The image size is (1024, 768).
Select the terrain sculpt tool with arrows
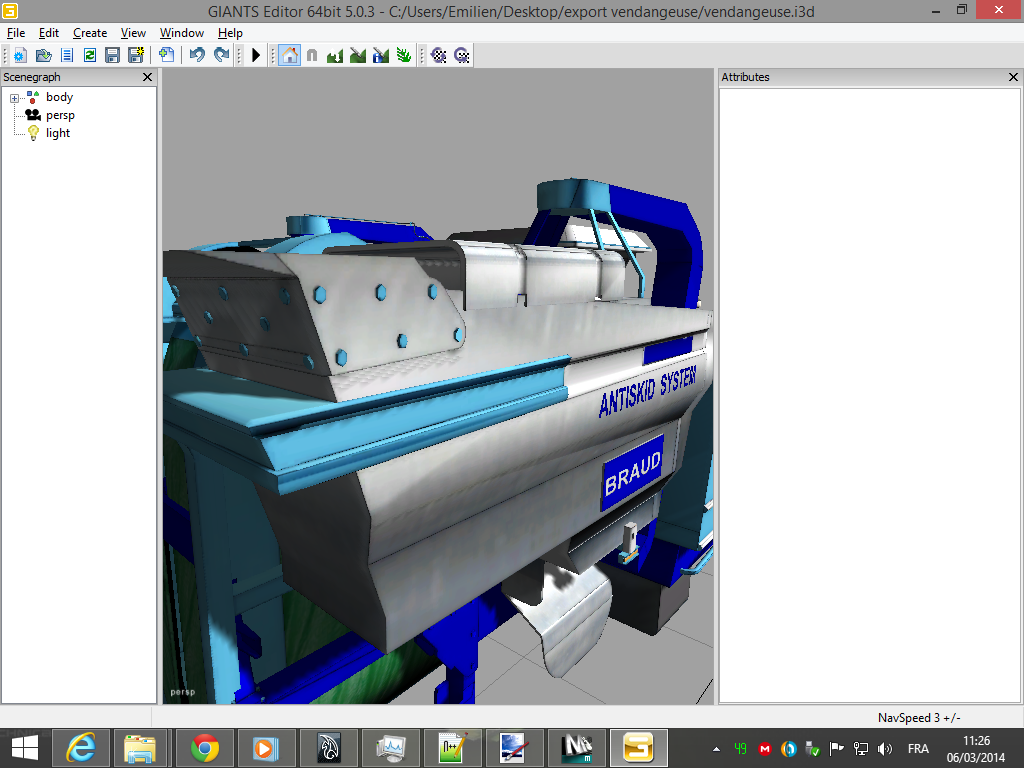335,56
